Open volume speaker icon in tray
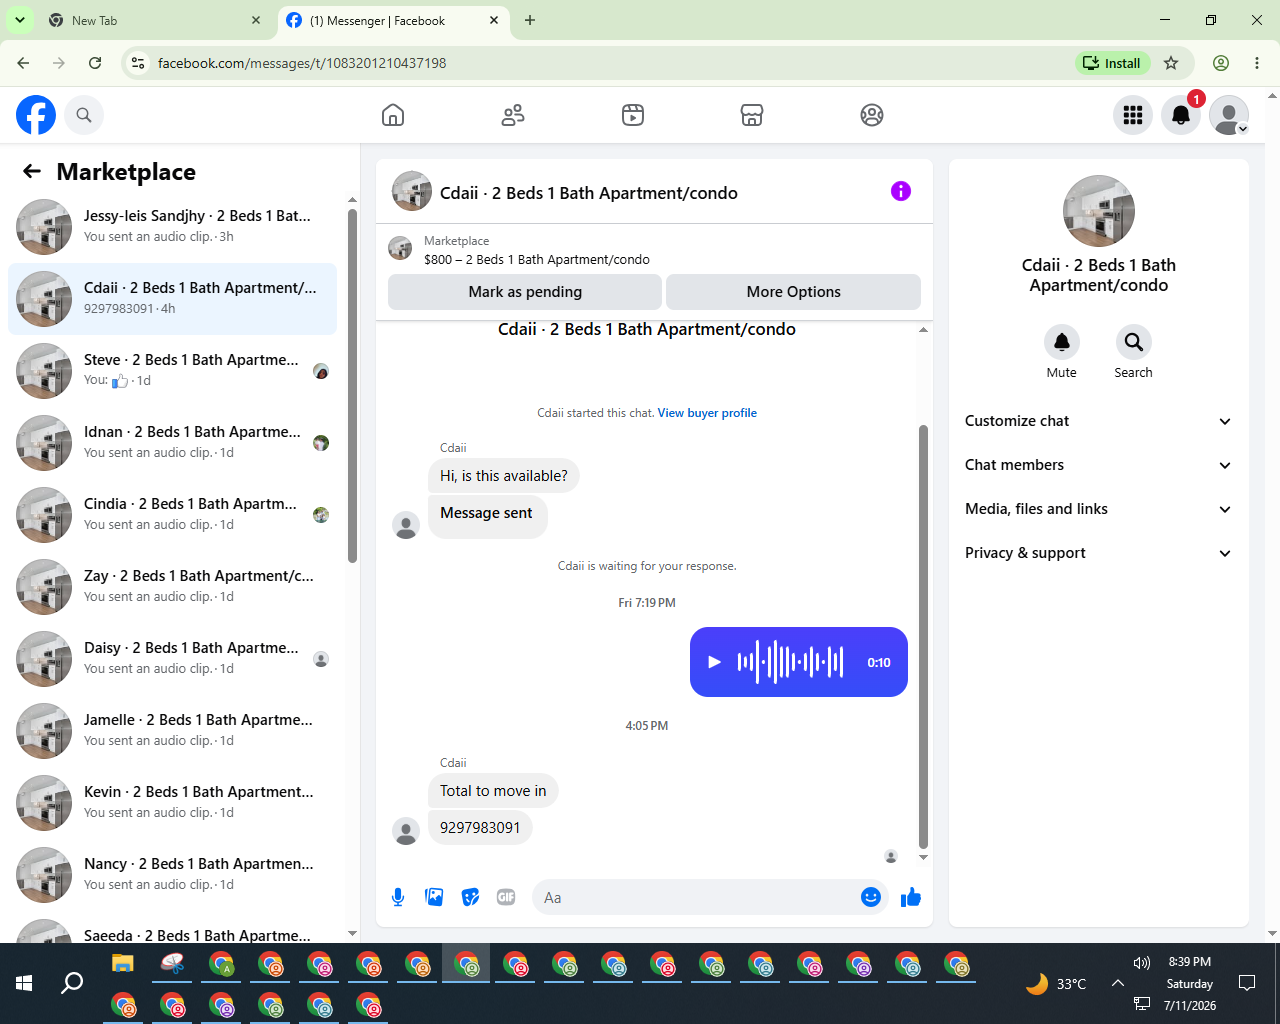1280x1024 pixels. [1142, 962]
